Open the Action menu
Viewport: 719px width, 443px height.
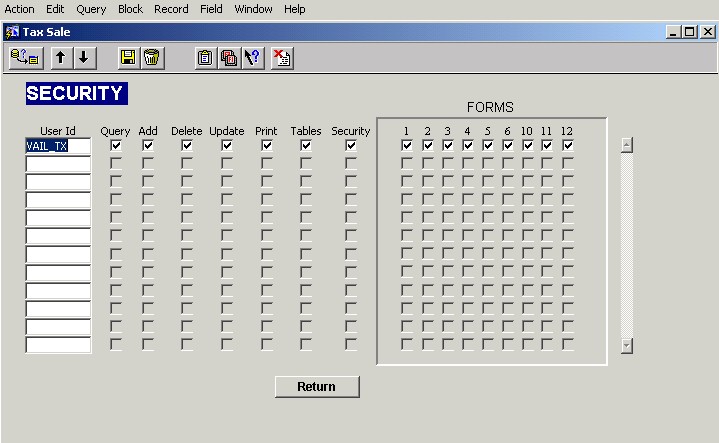point(19,9)
